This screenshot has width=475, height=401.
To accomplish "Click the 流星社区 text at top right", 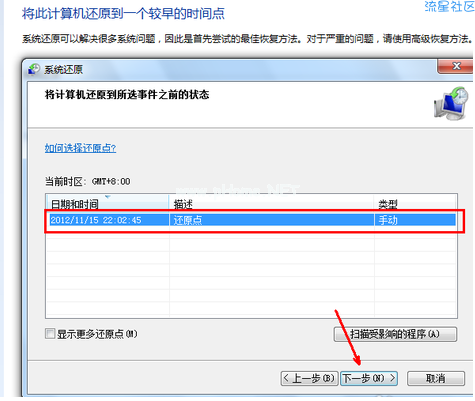I will (449, 6).
